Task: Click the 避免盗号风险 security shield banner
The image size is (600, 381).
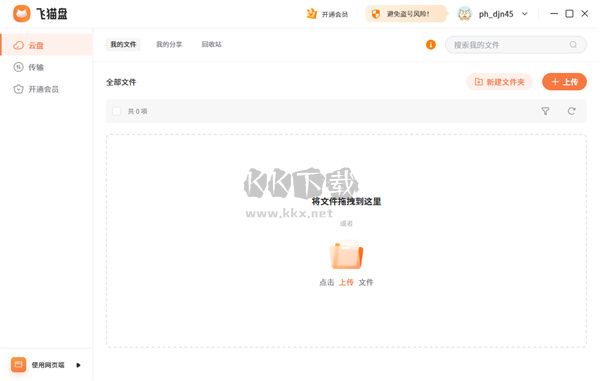Action: click(406, 14)
